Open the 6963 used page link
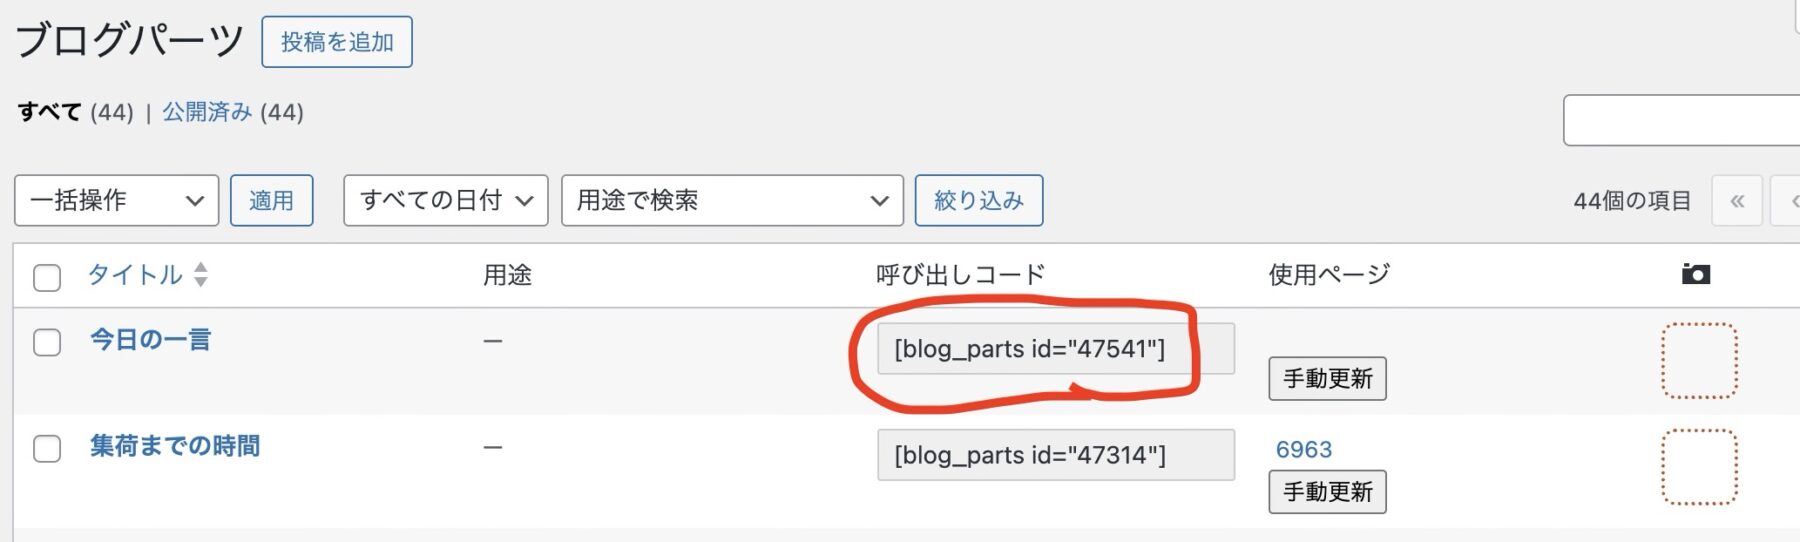 tap(1303, 449)
